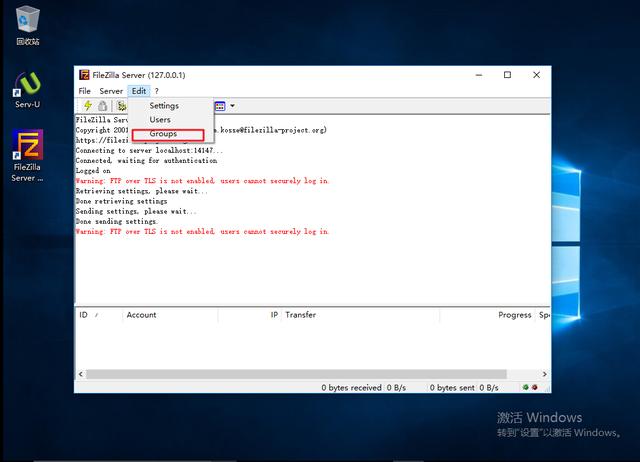Choose Users from the Edit menu
The image size is (640, 462).
[x=160, y=120]
